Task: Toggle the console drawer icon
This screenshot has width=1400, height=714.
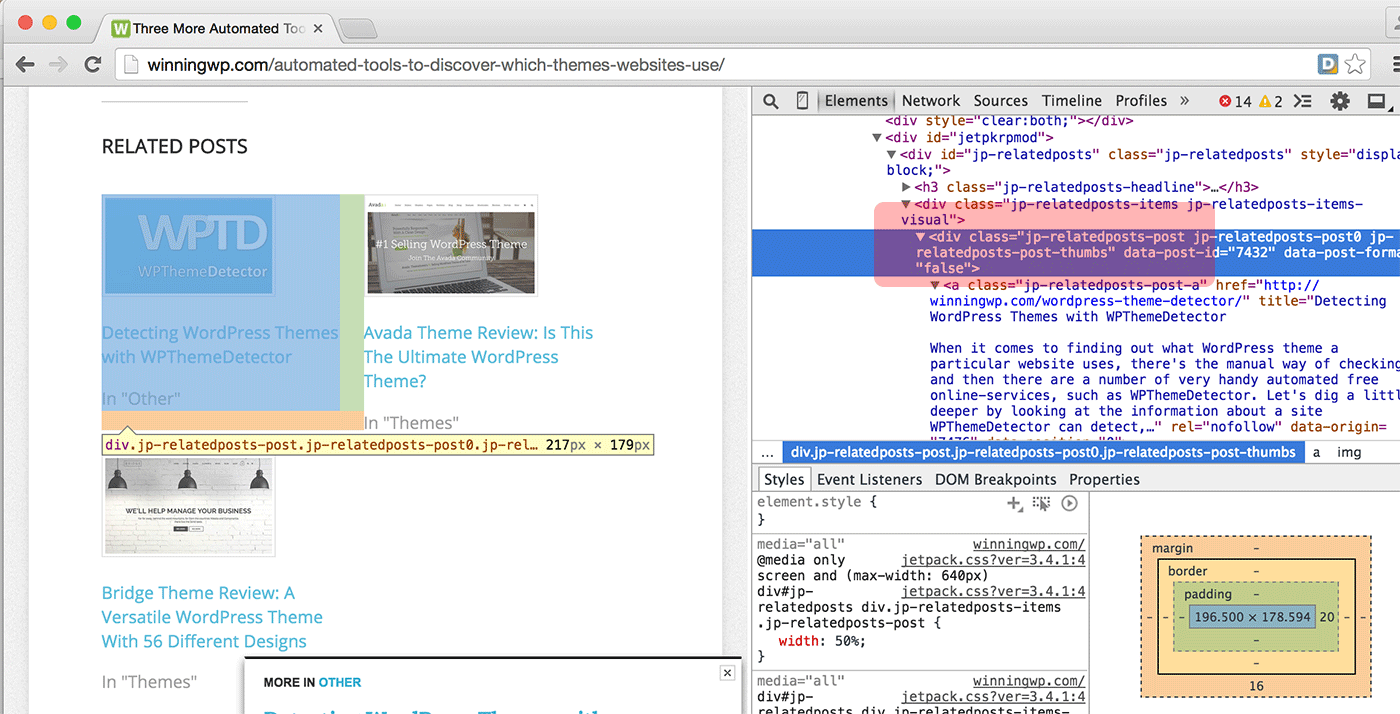Action: pos(1302,101)
